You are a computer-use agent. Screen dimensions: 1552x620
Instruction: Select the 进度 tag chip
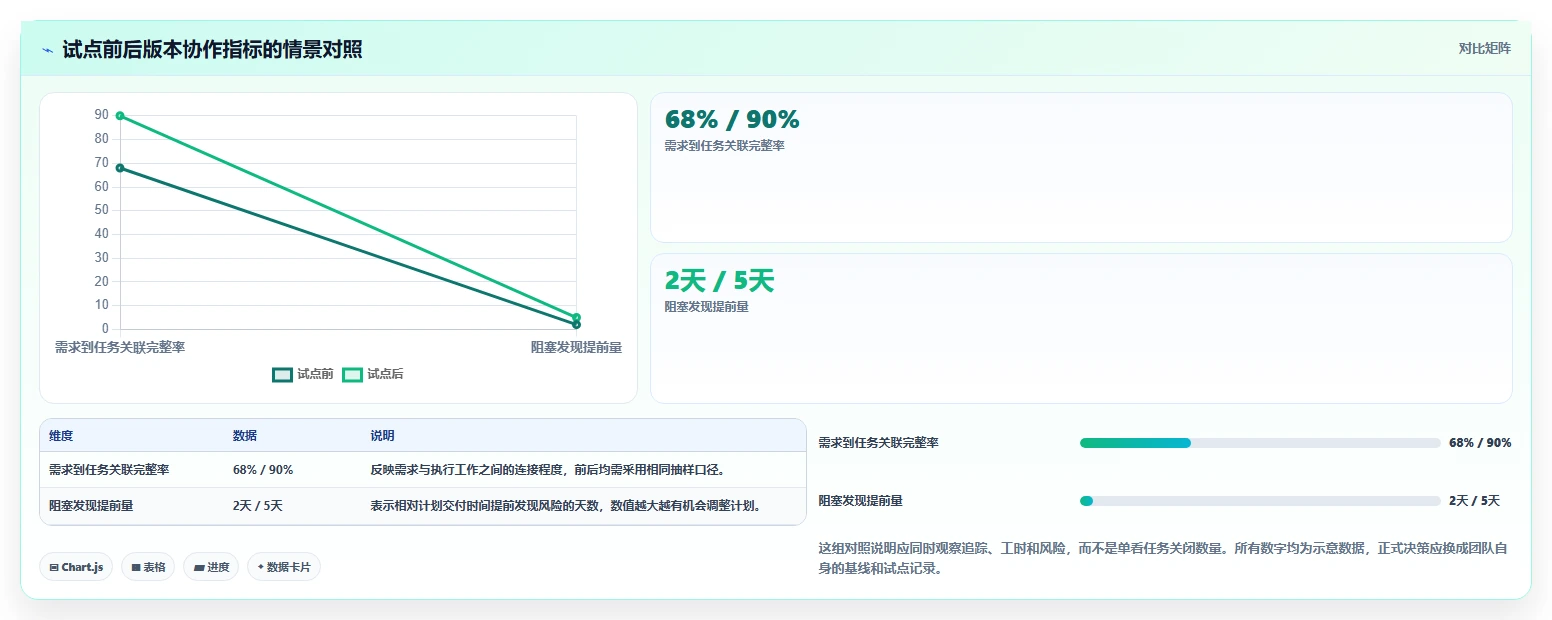211,567
